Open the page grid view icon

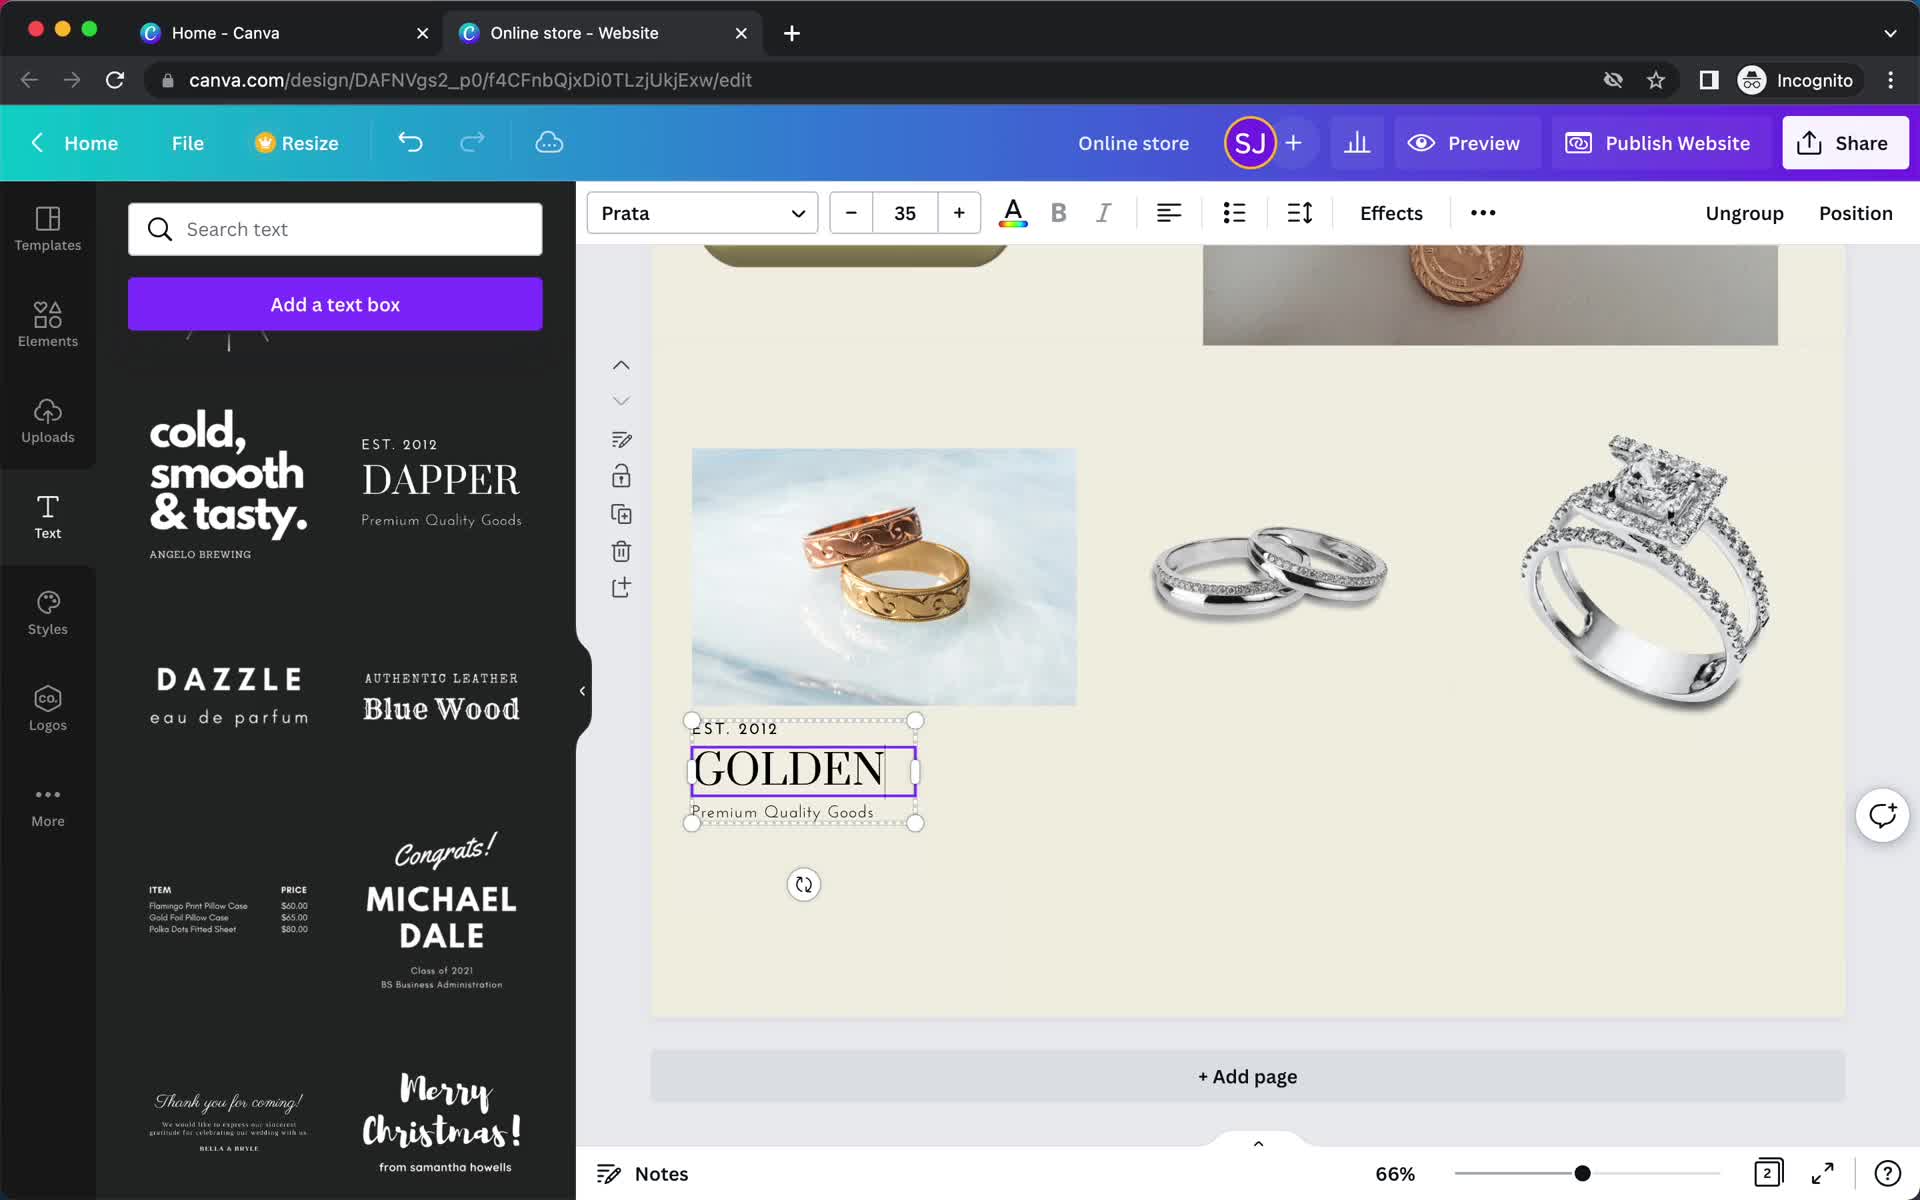pyautogui.click(x=1768, y=1173)
